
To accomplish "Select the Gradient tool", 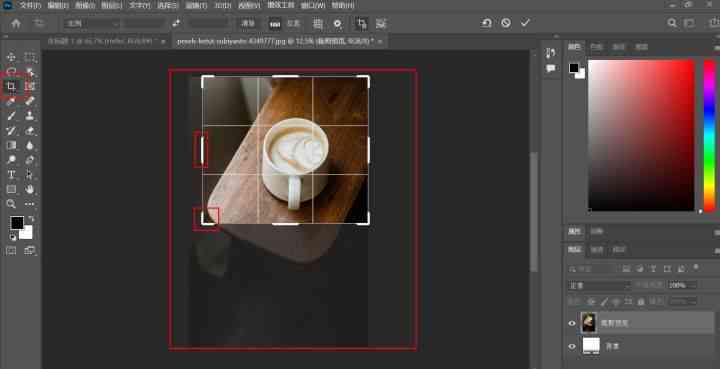I will pyautogui.click(x=11, y=145).
